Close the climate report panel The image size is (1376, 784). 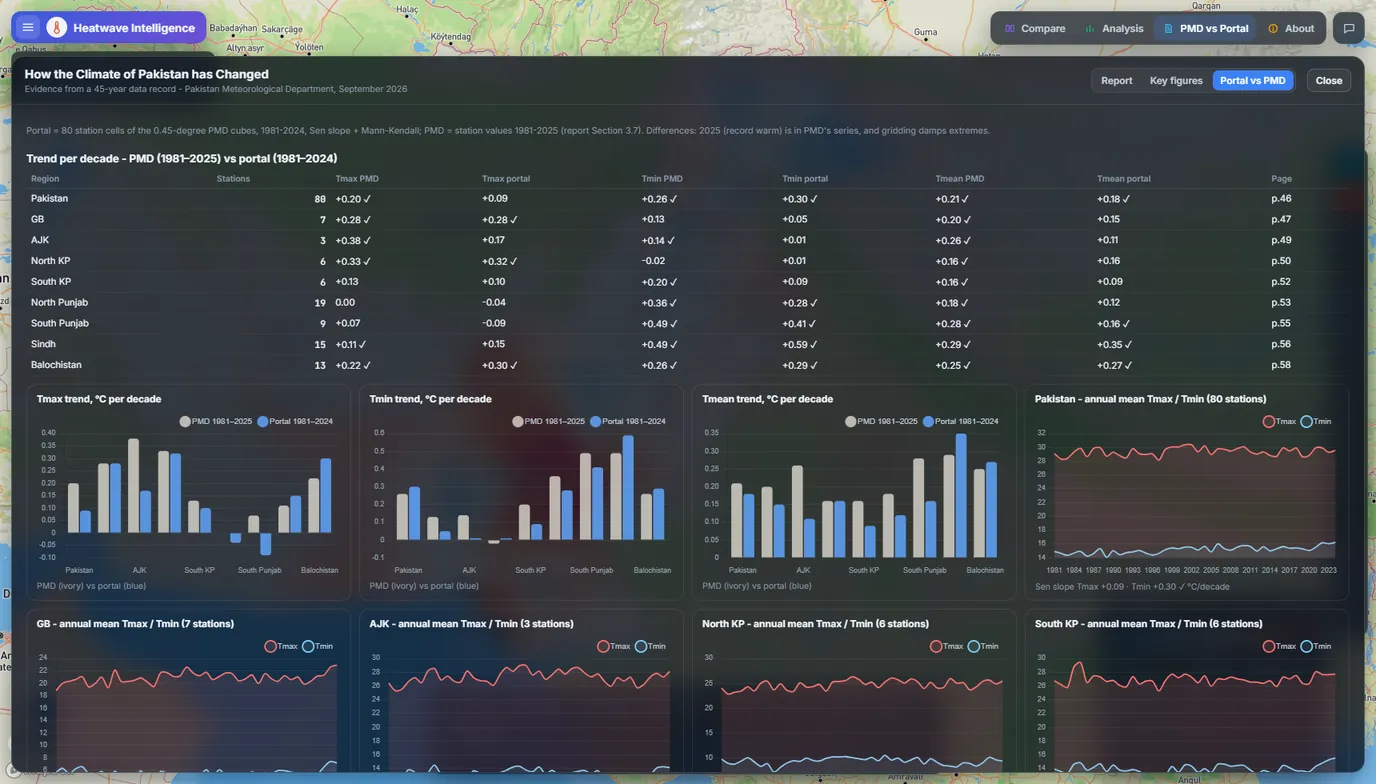(1329, 80)
